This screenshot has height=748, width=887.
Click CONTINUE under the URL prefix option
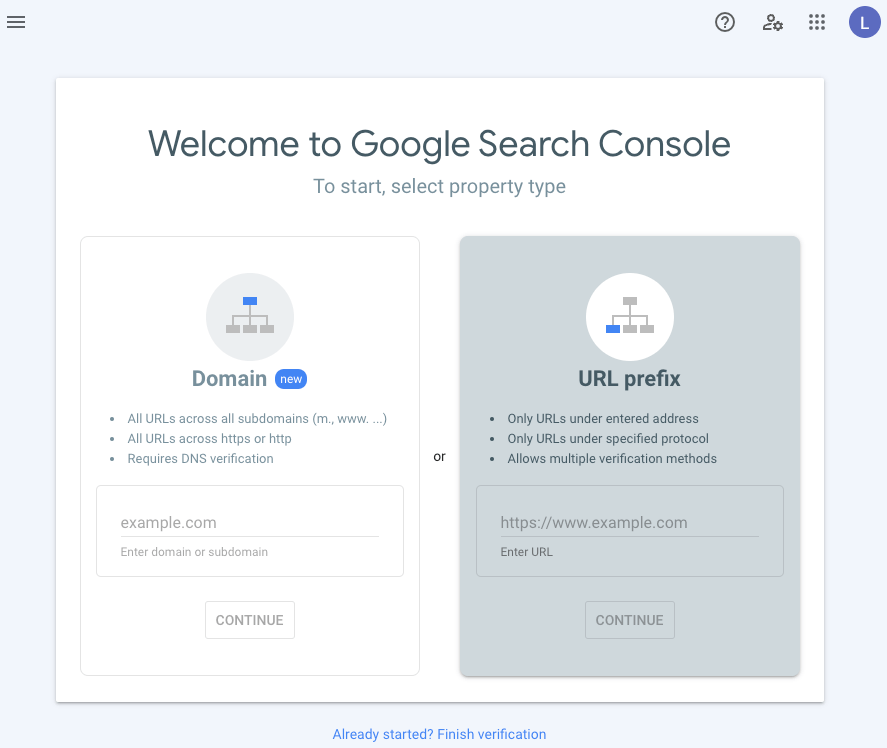pyautogui.click(x=630, y=620)
